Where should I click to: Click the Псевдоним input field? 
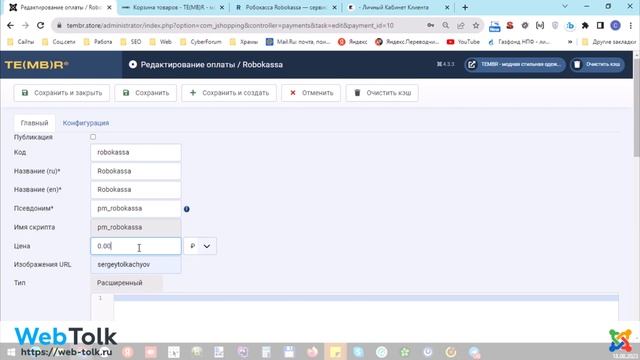click(x=136, y=209)
